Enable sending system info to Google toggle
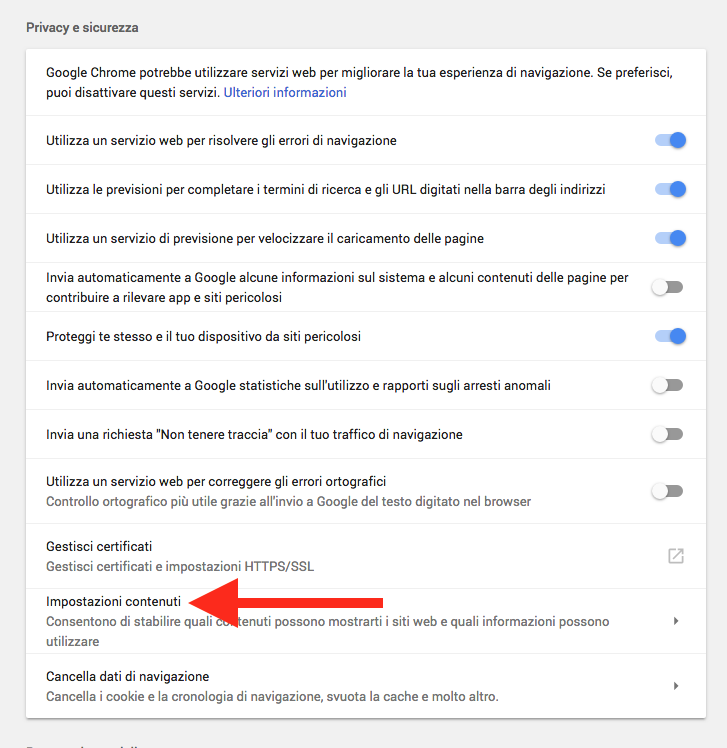The height and width of the screenshot is (748, 727). (667, 287)
